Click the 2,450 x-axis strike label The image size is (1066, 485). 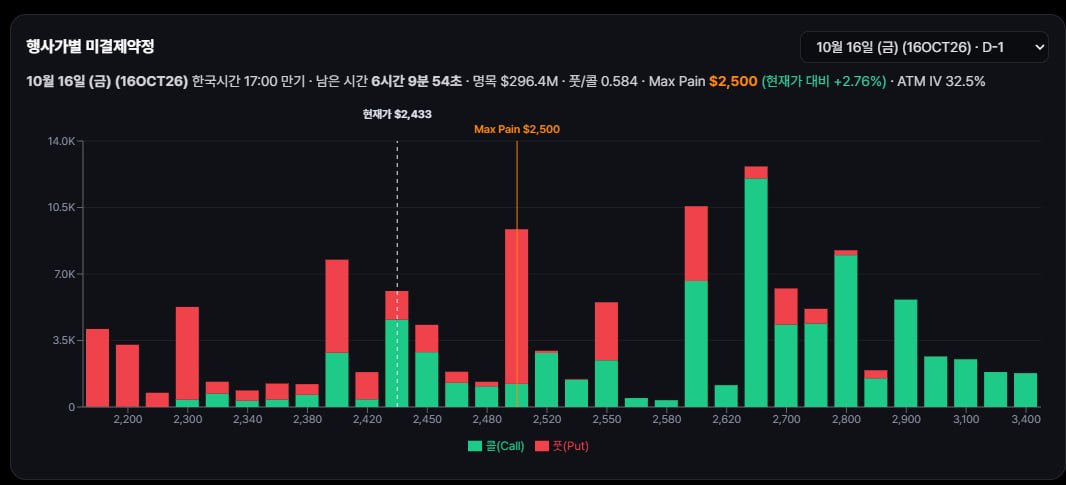click(427, 420)
